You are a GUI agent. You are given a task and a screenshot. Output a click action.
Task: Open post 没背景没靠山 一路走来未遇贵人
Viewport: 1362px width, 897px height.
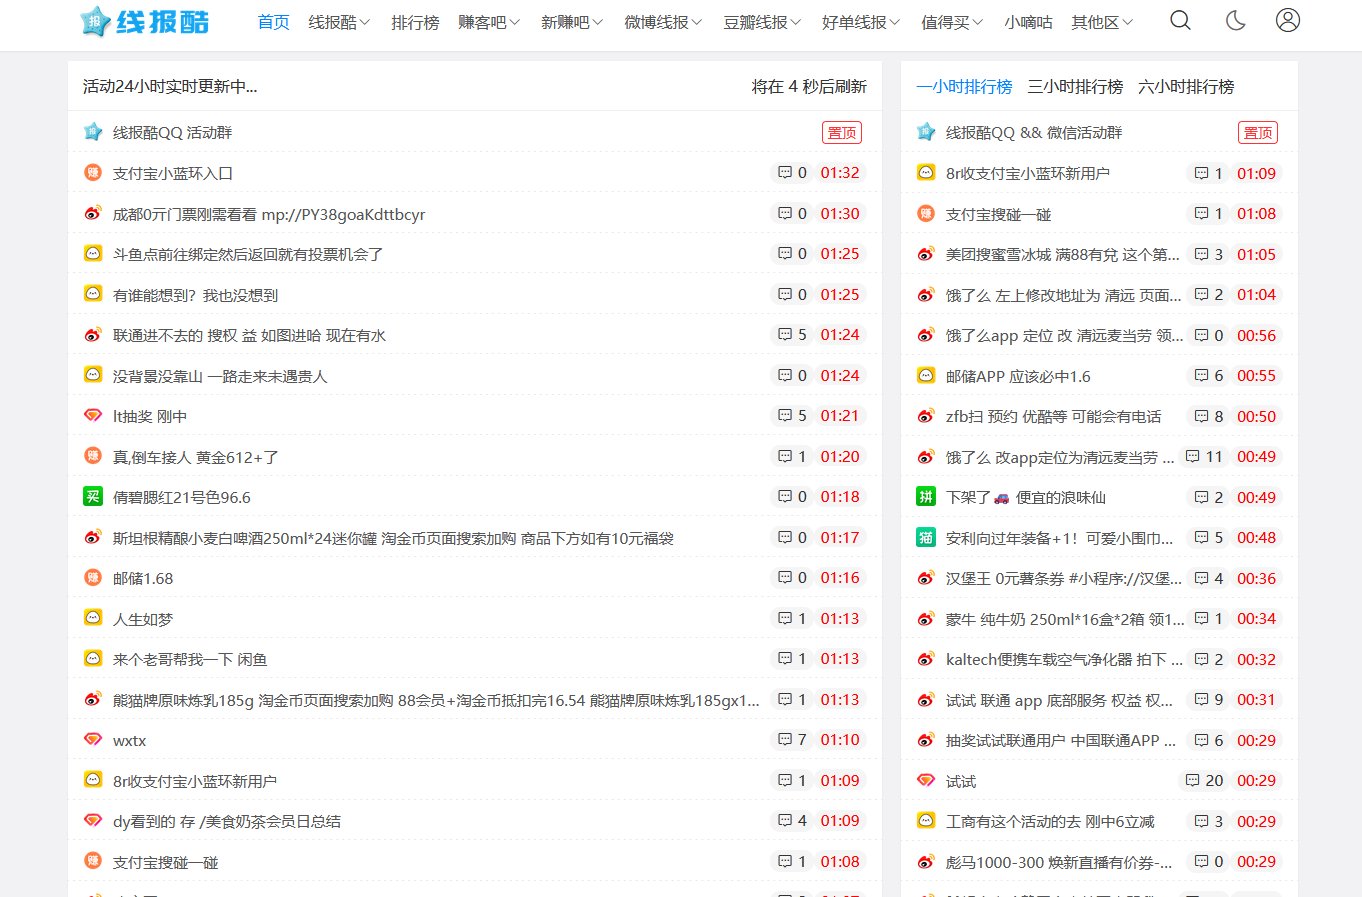(220, 376)
